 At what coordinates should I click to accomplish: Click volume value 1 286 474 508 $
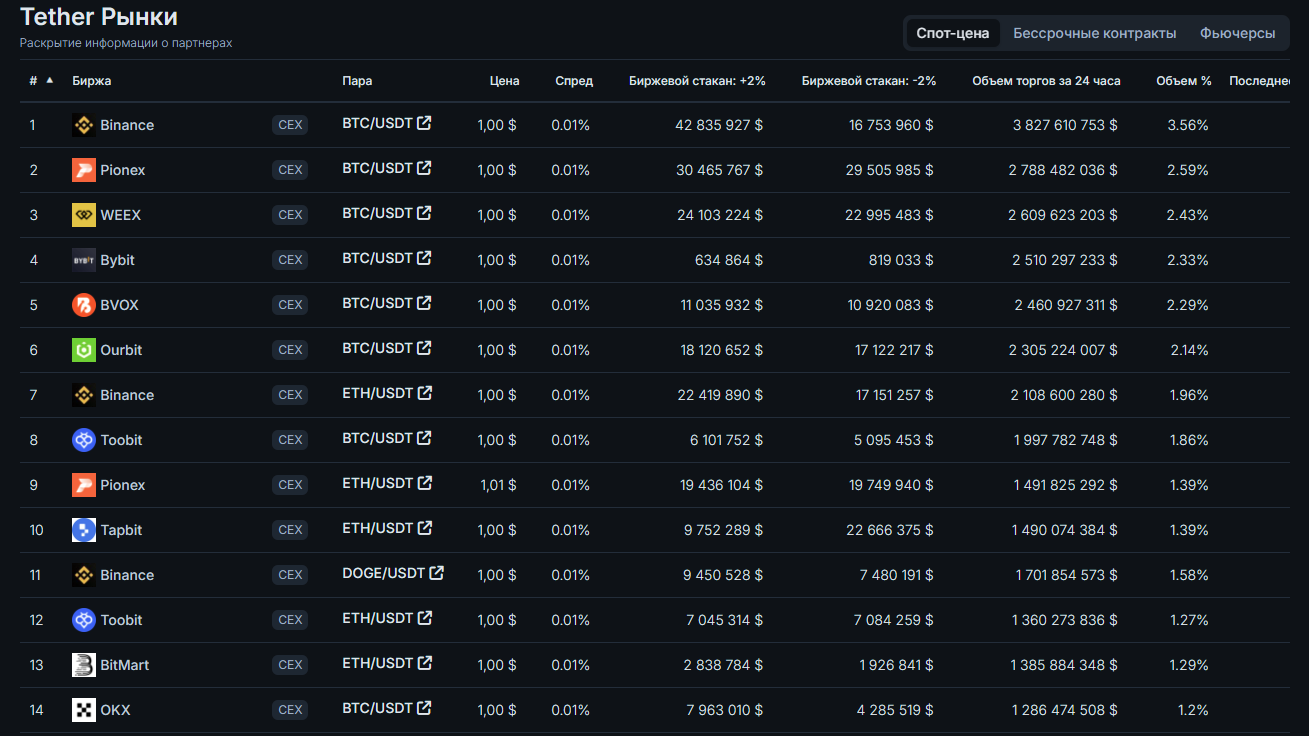click(1065, 710)
